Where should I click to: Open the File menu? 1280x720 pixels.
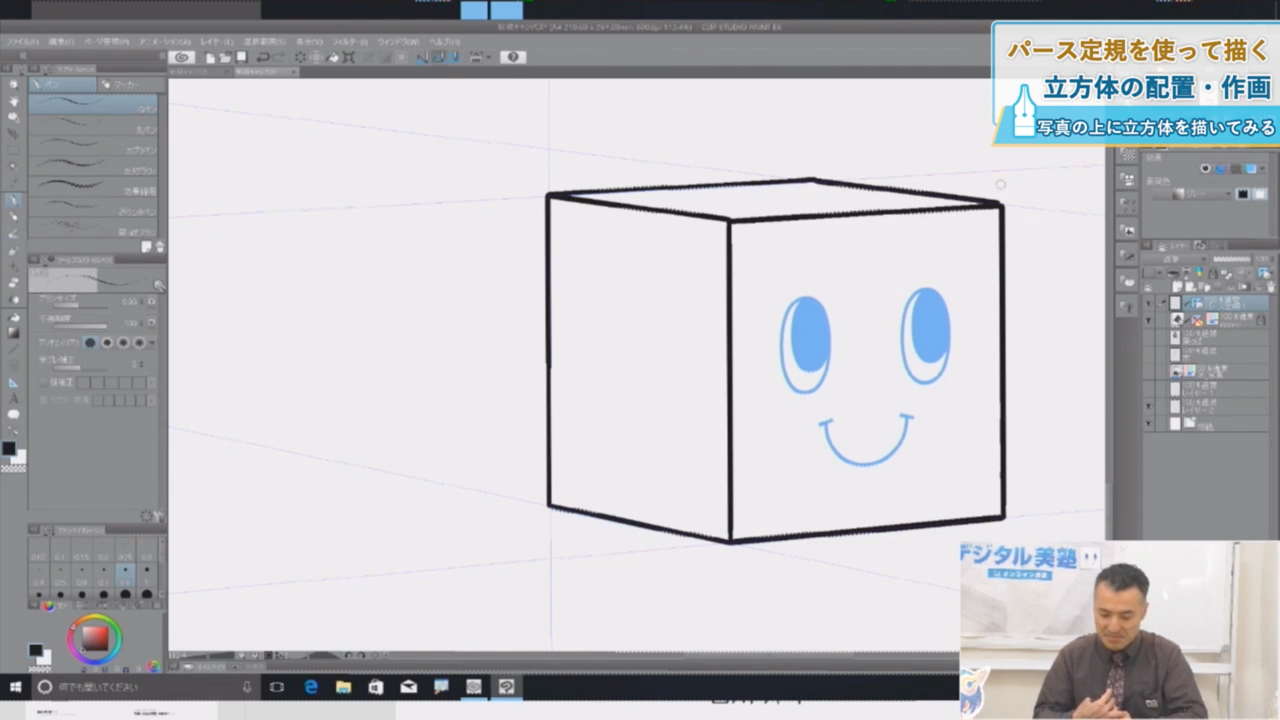coord(22,42)
